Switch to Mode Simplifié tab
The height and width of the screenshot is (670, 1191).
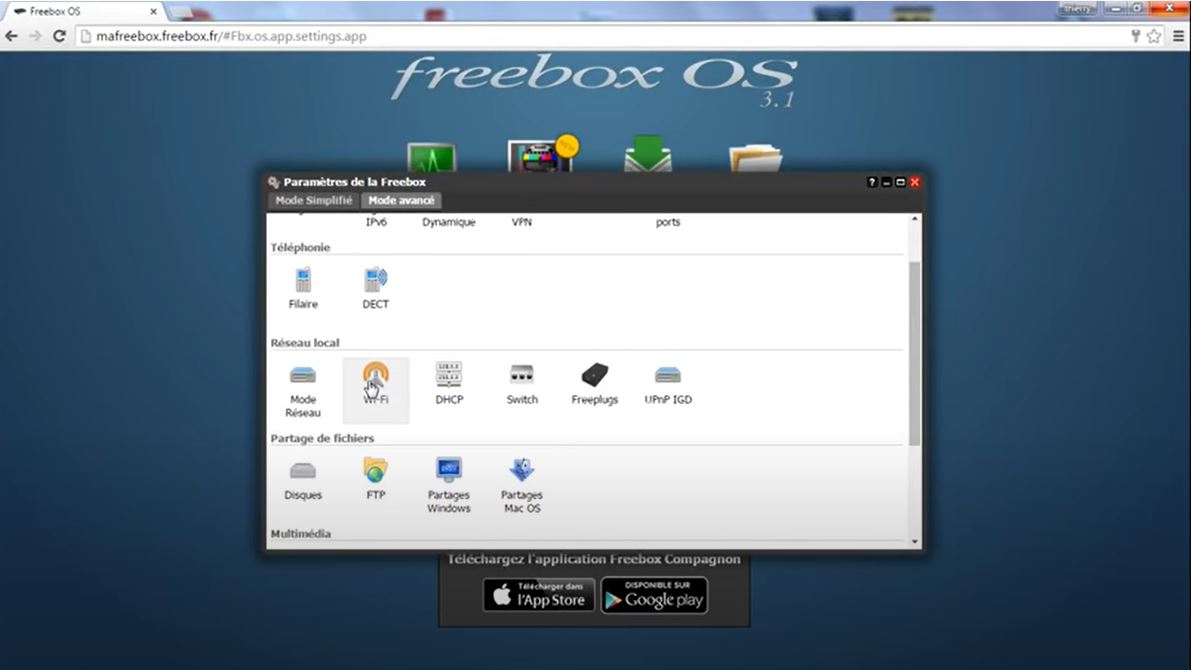pos(314,201)
